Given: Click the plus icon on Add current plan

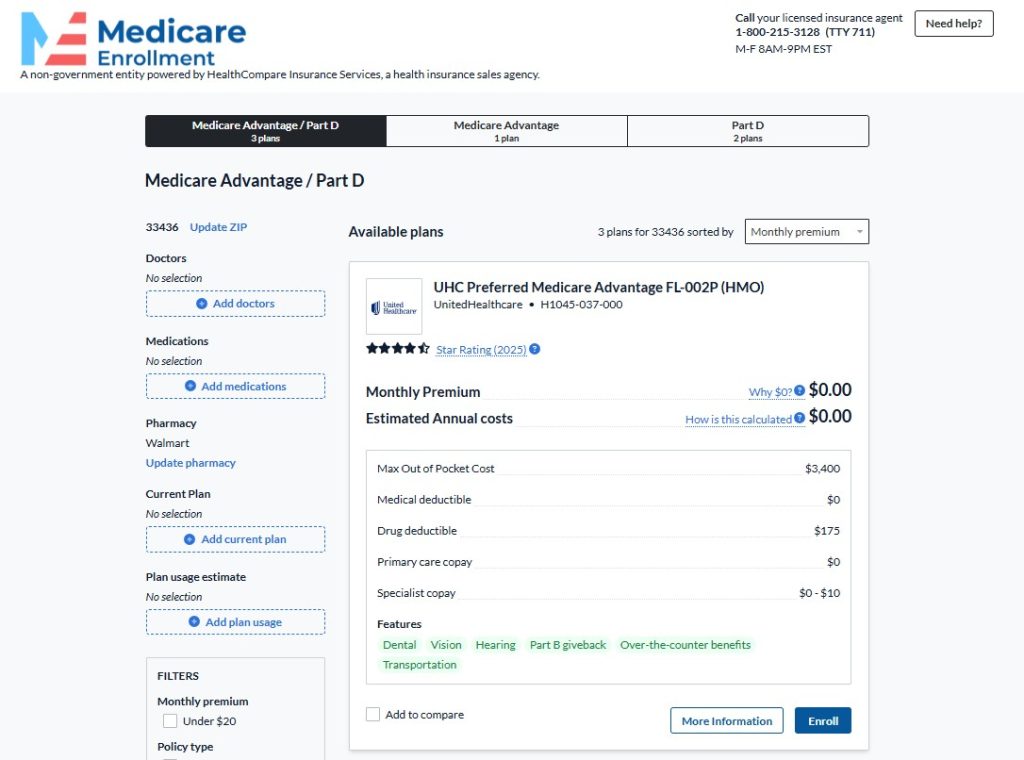Looking at the screenshot, I should 190,540.
